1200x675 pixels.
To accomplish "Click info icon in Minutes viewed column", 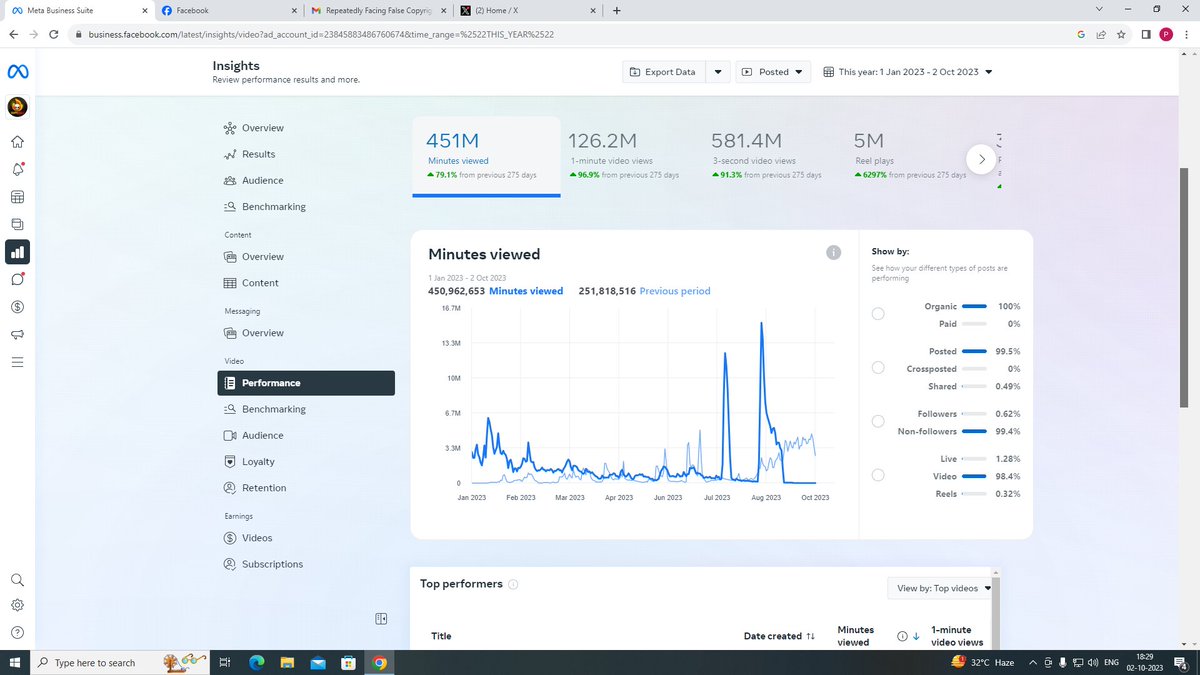I will [902, 636].
